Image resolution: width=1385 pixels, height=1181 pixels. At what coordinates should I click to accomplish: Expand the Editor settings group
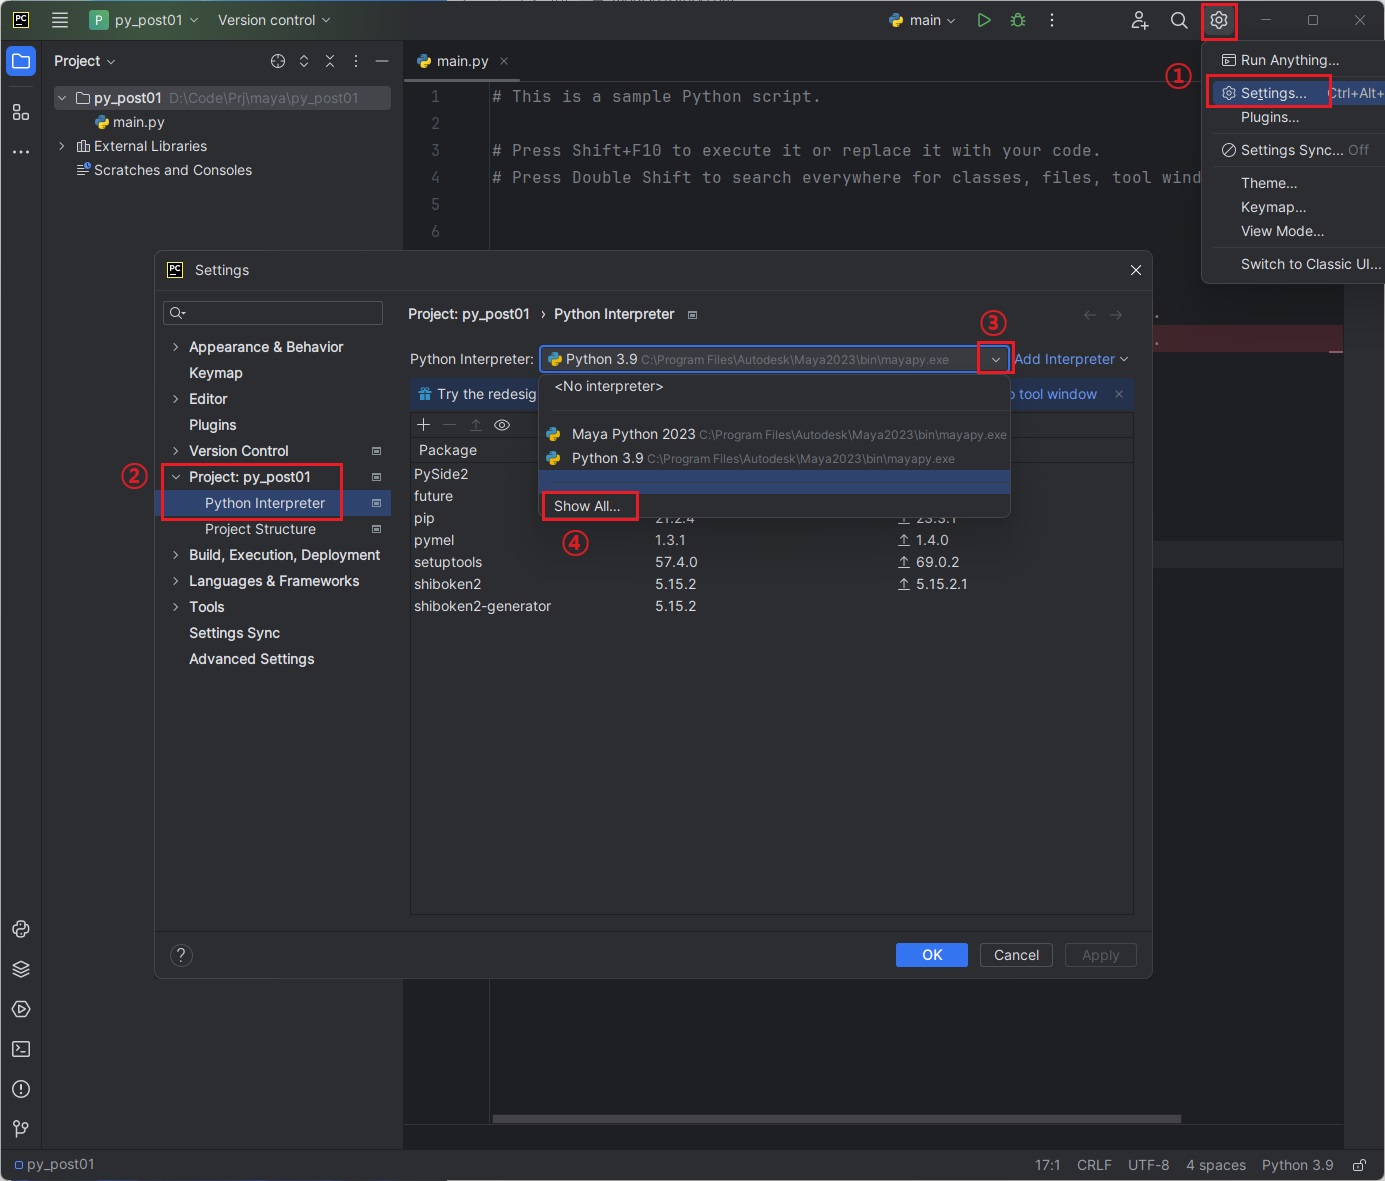[x=176, y=399]
